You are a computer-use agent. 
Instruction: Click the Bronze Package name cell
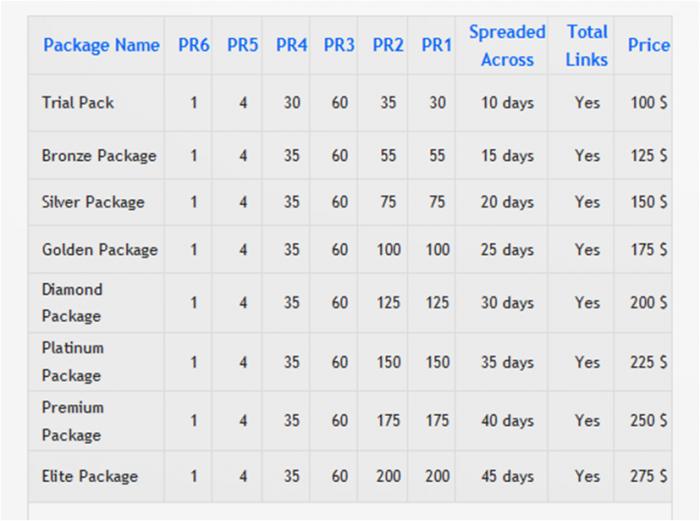99,155
